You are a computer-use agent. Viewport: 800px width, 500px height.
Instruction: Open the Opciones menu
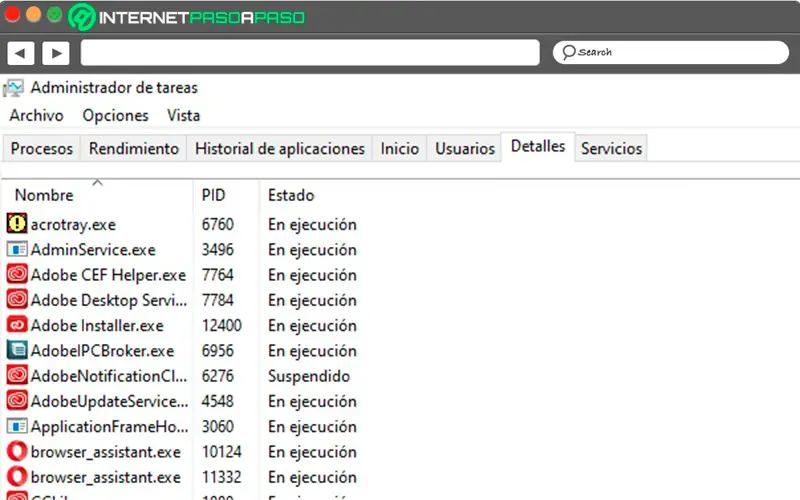coord(115,116)
